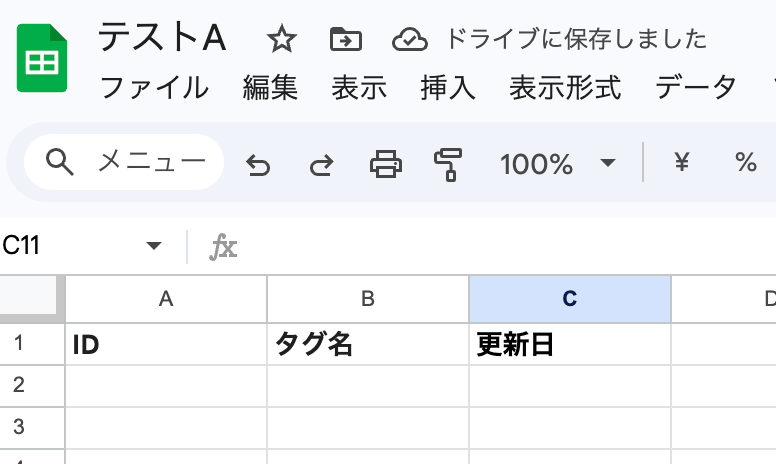Click the undo arrow icon
The image size is (776, 464).
pyautogui.click(x=258, y=163)
